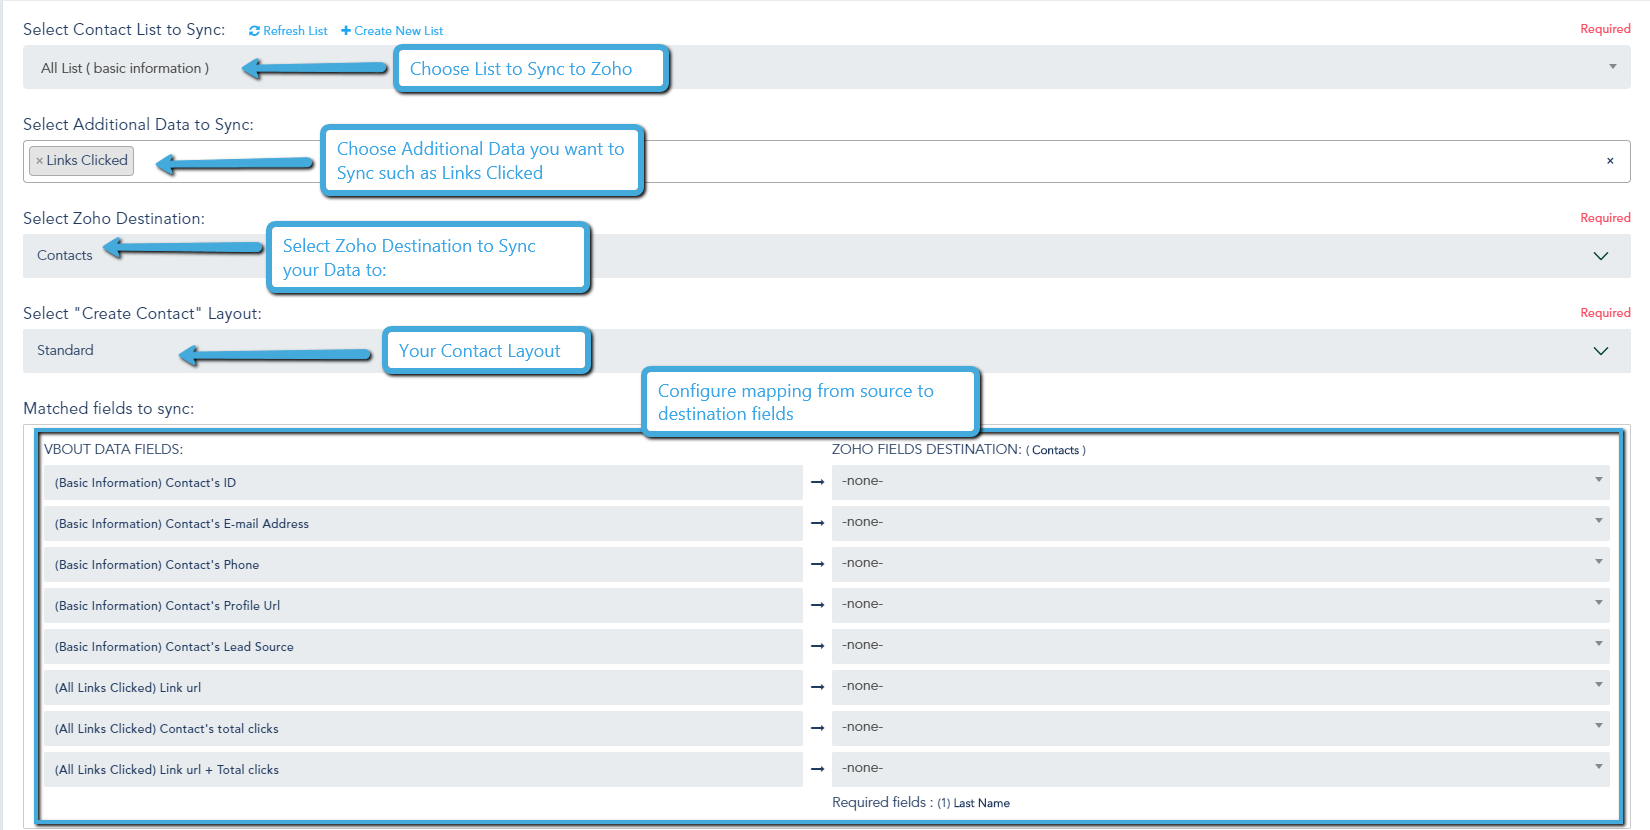Click the Create New List link
Image resolution: width=1650 pixels, height=830 pixels.
click(392, 31)
